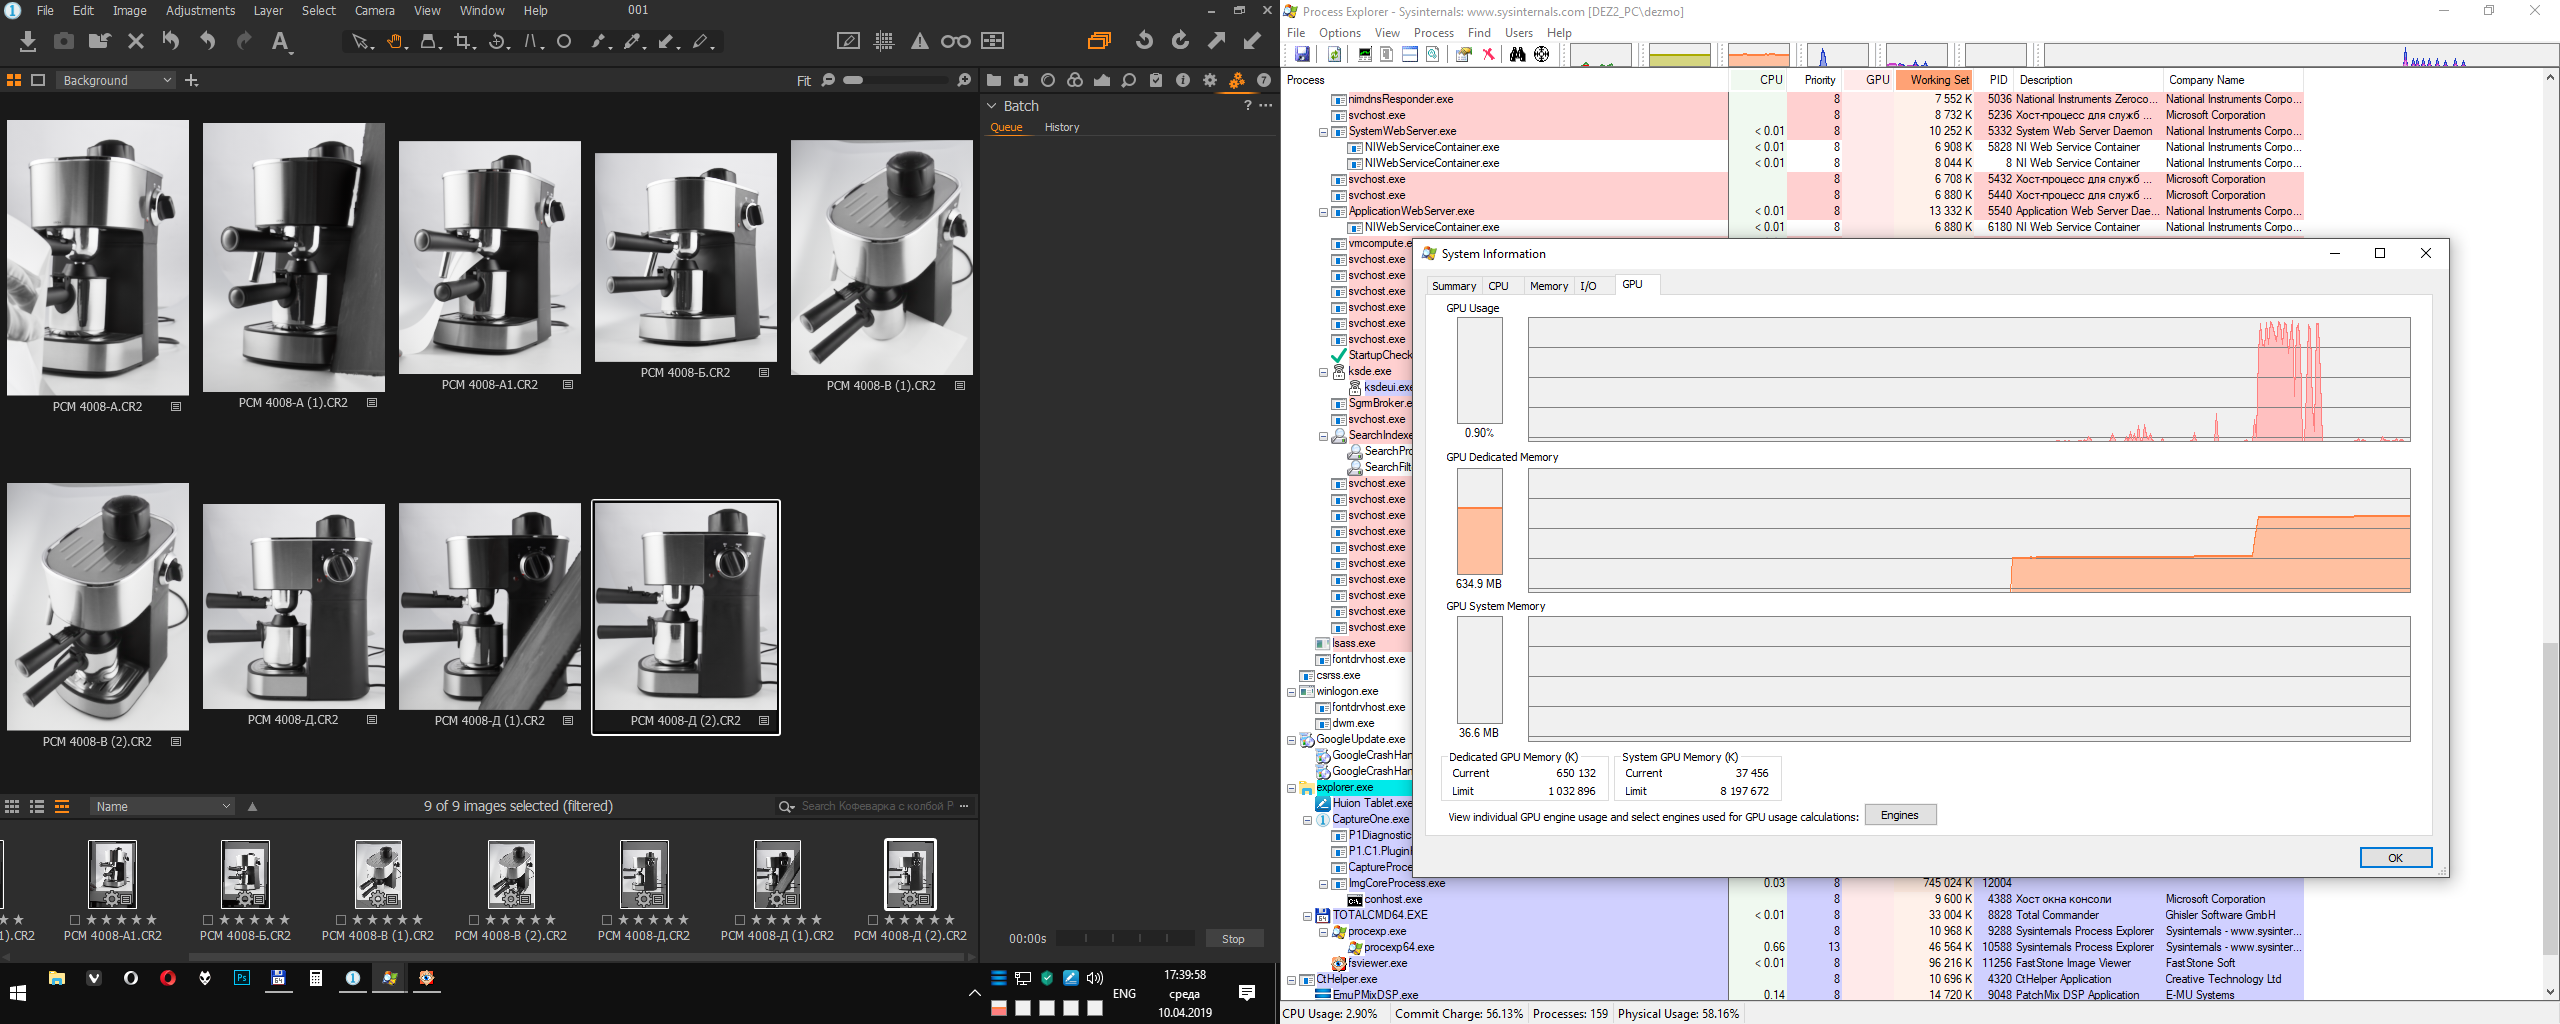Click the Search Кофеварка input field

coord(876,806)
